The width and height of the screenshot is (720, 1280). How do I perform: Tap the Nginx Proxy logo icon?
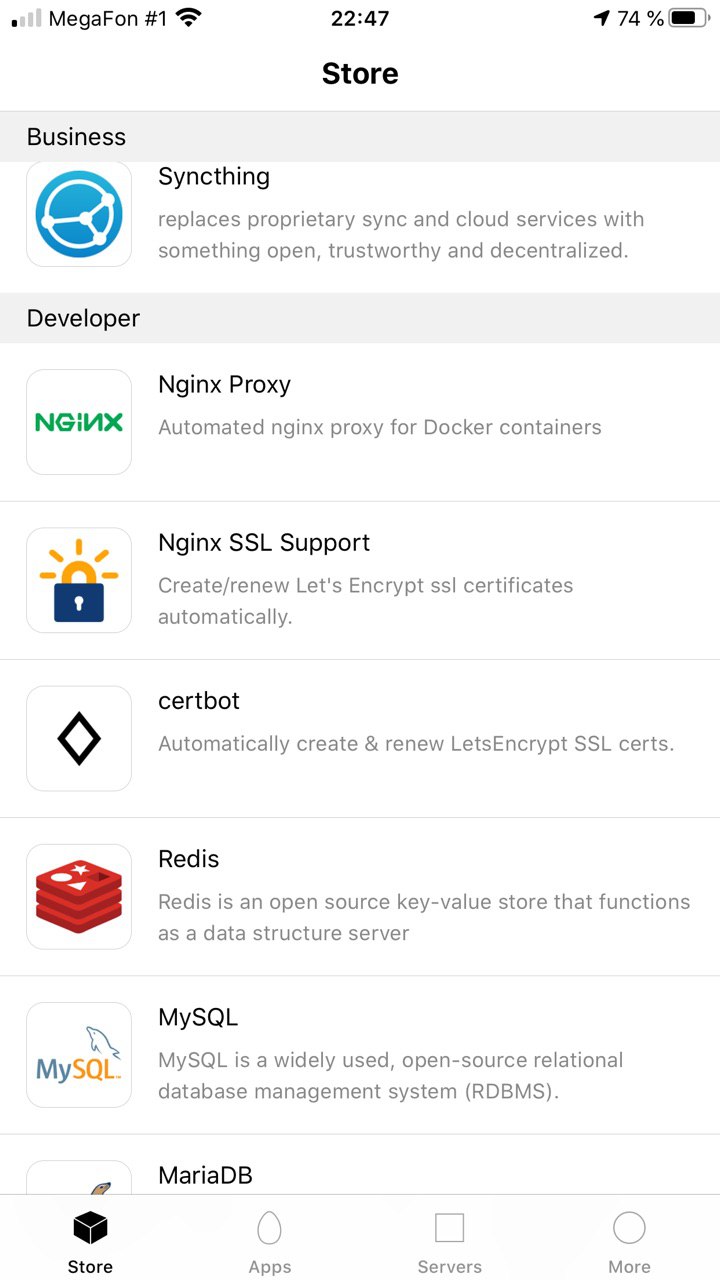pyautogui.click(x=79, y=422)
